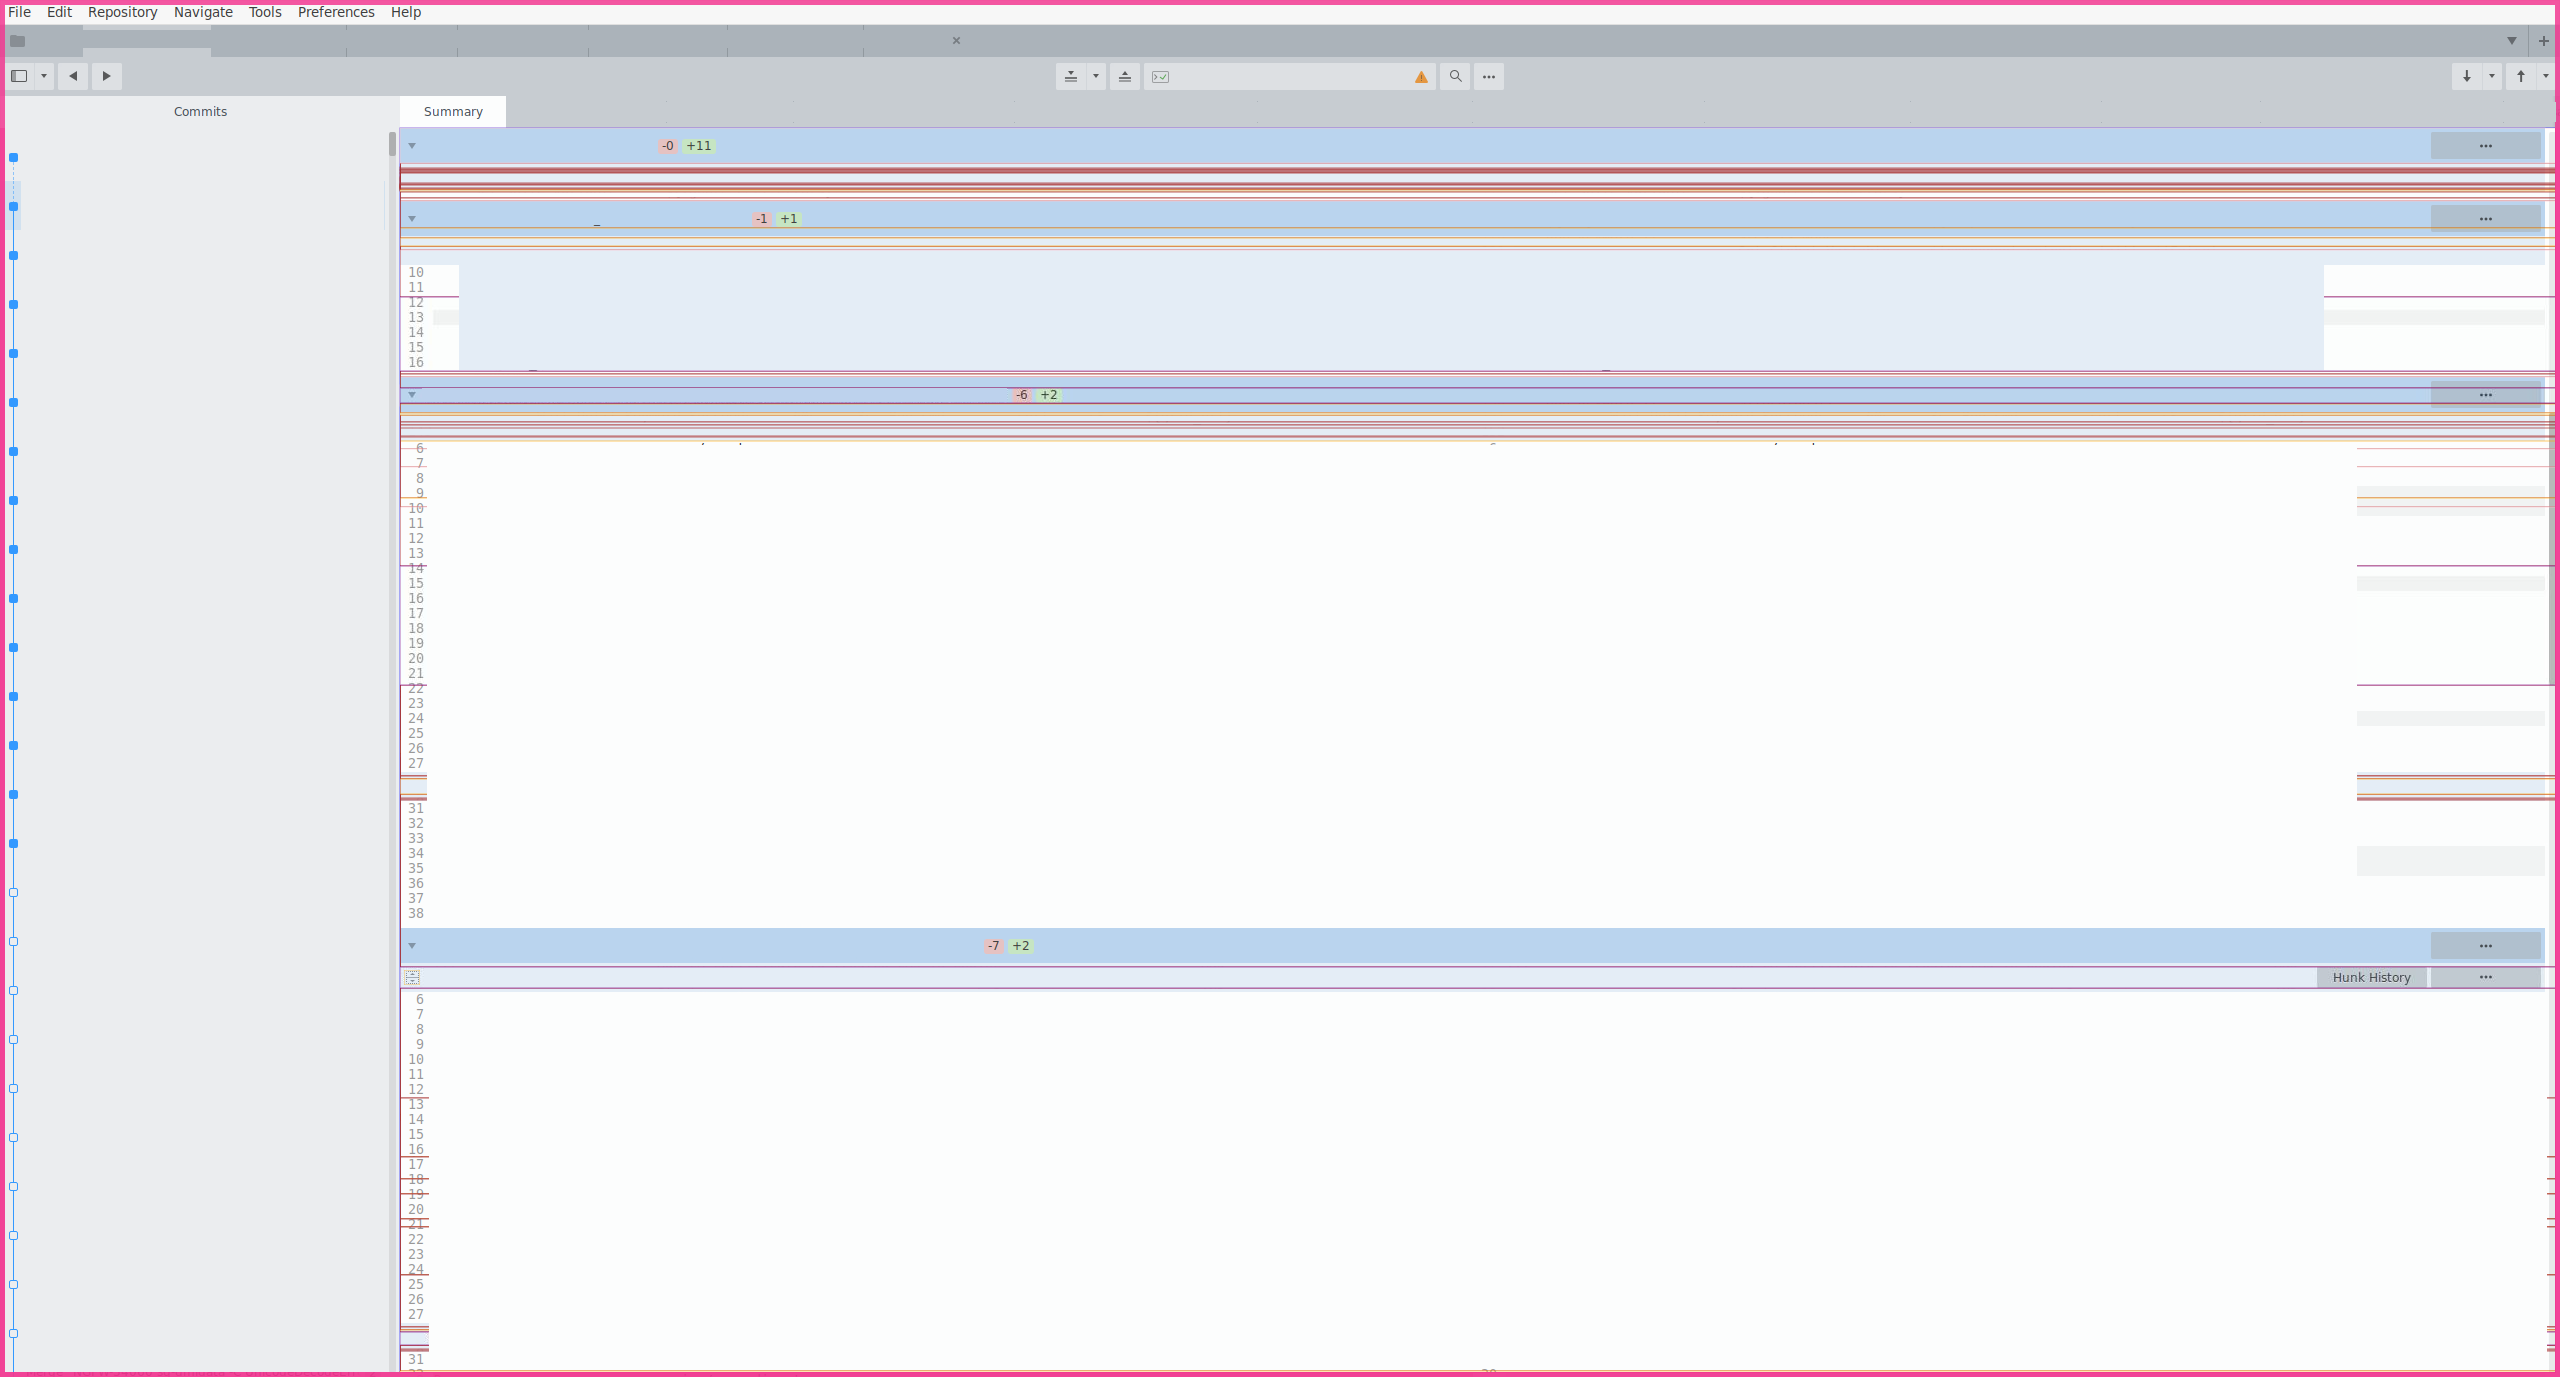
Task: Open the overflow ellipsis menu beside search
Action: tap(1489, 76)
